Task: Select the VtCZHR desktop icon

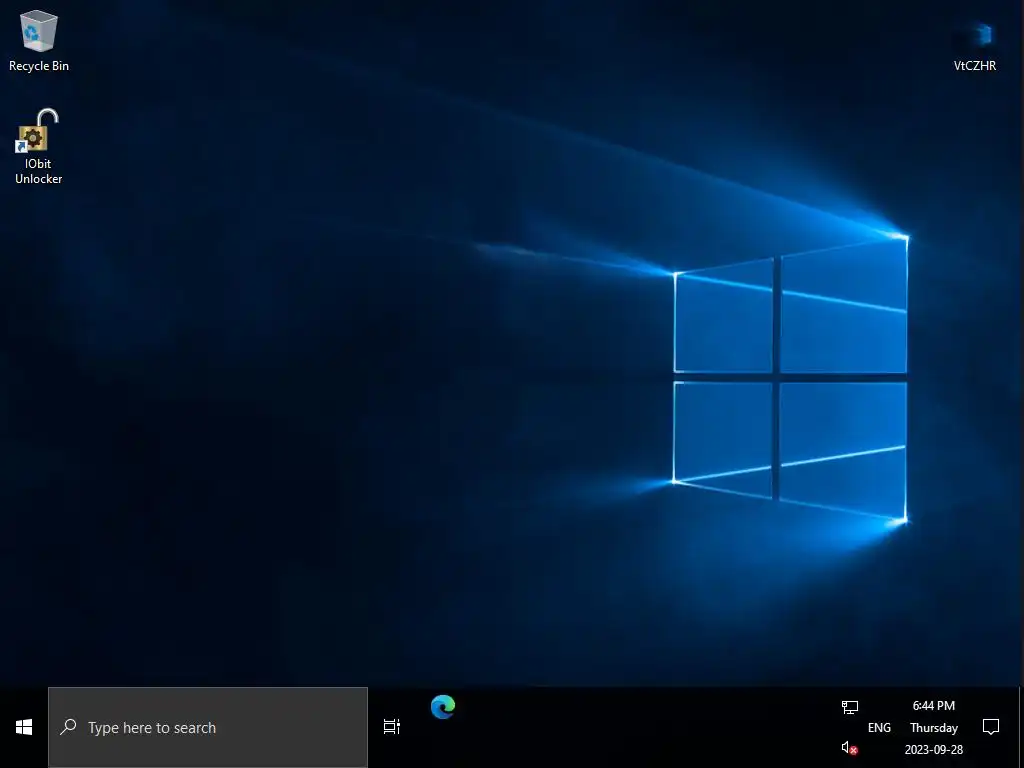Action: pyautogui.click(x=975, y=46)
